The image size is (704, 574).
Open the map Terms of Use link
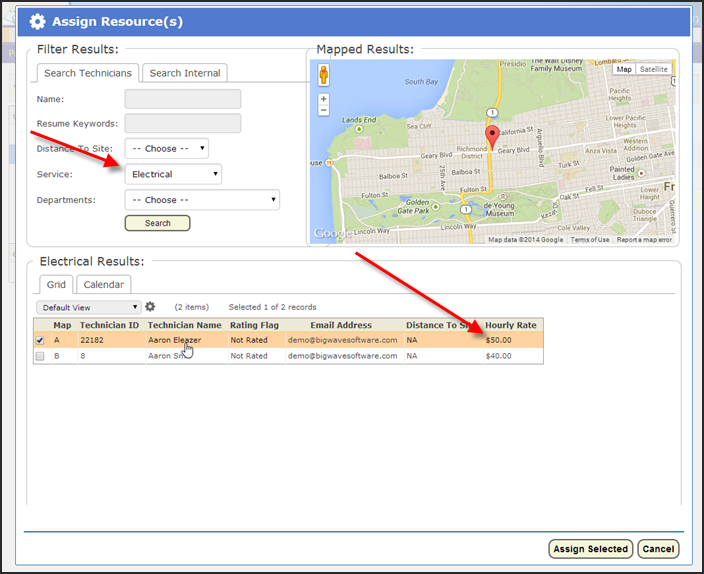(x=590, y=240)
